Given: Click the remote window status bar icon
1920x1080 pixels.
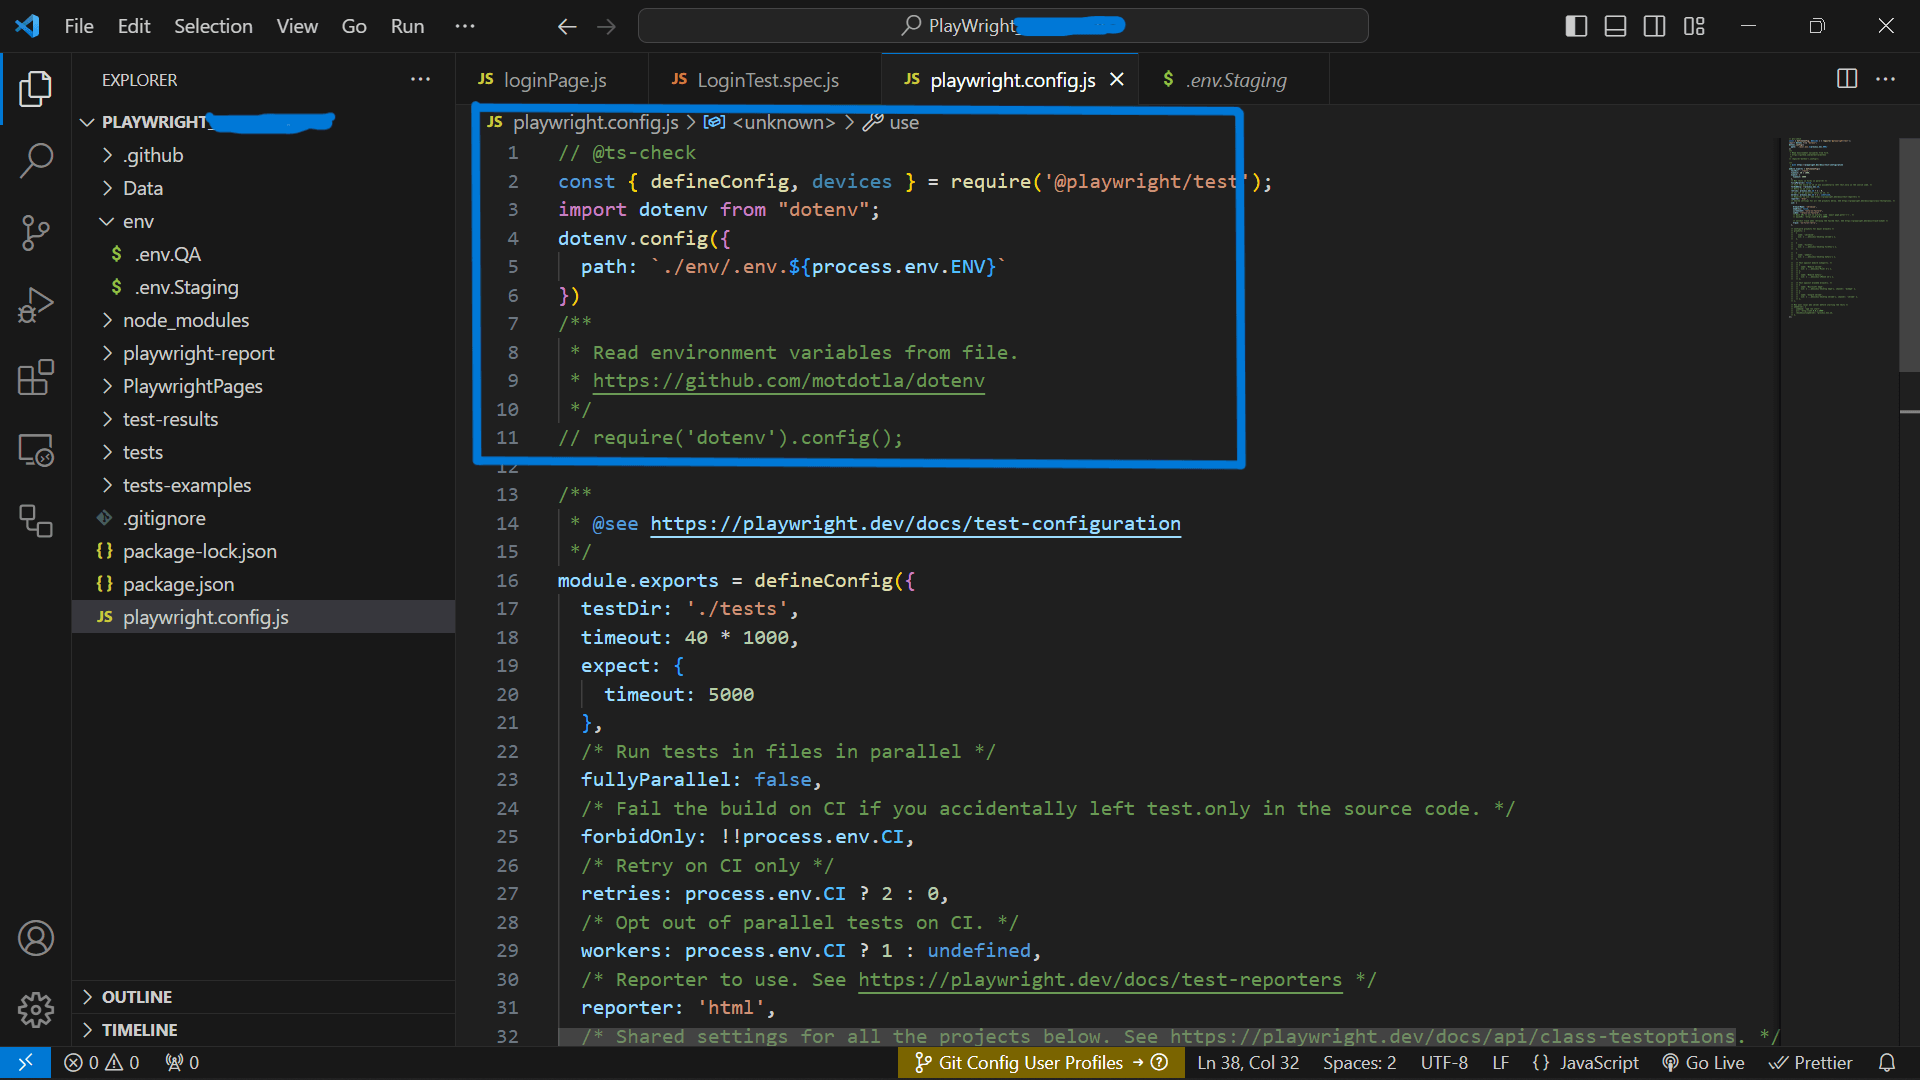Looking at the screenshot, I should pyautogui.click(x=25, y=1062).
